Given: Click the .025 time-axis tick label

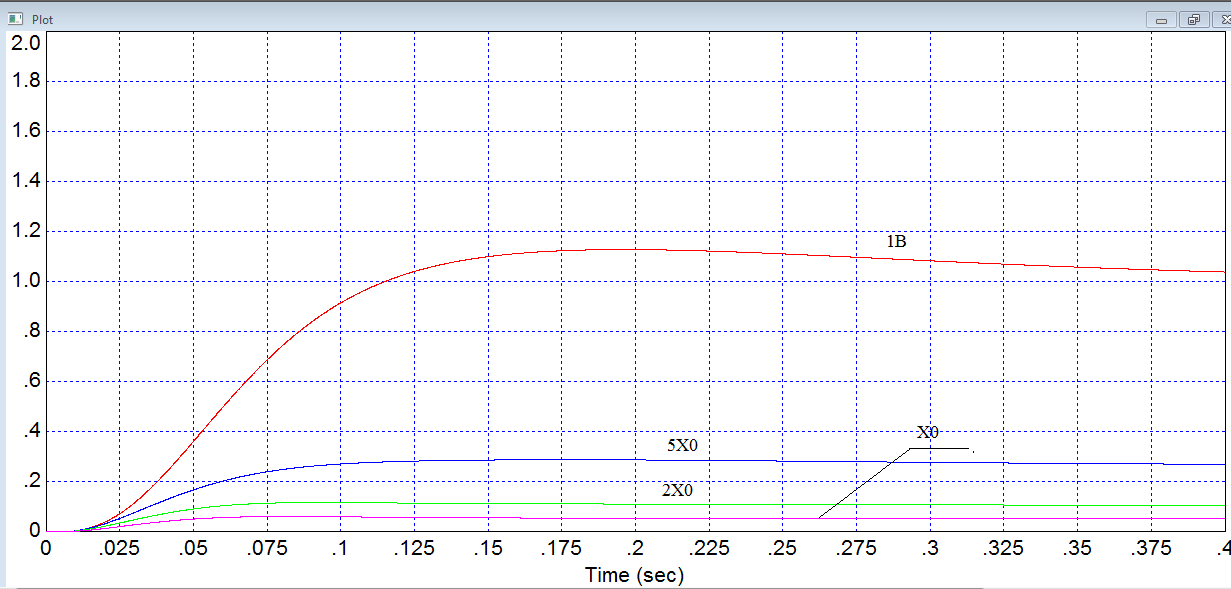Looking at the screenshot, I should (119, 548).
